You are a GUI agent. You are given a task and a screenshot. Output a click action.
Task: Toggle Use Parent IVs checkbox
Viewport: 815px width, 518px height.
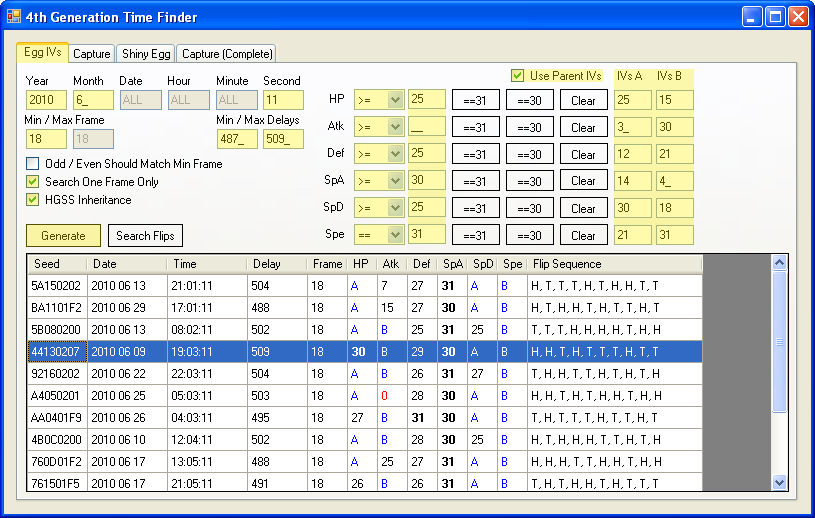coord(518,76)
